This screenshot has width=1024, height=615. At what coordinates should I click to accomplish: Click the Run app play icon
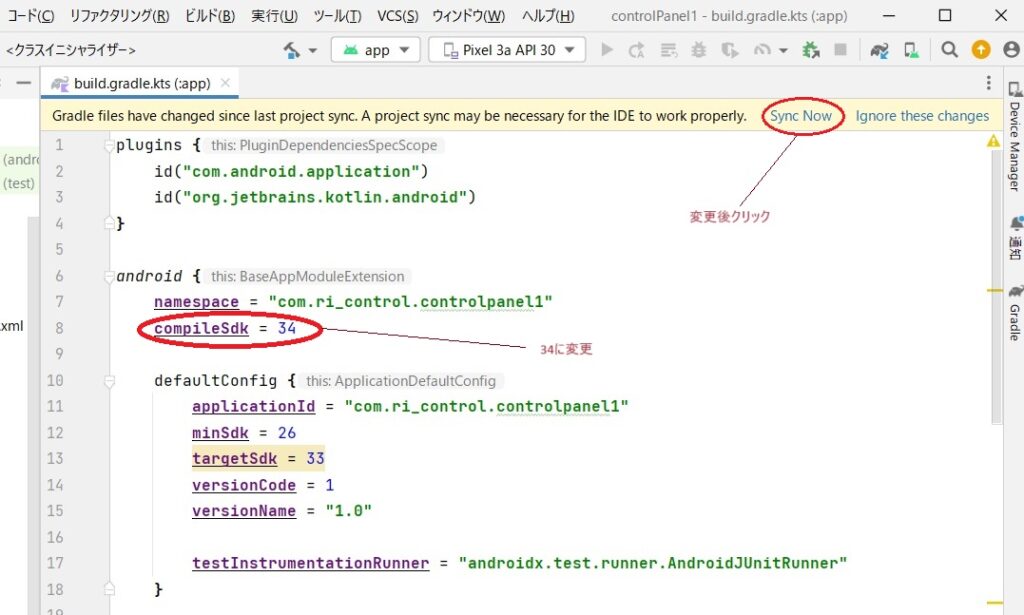pyautogui.click(x=607, y=50)
